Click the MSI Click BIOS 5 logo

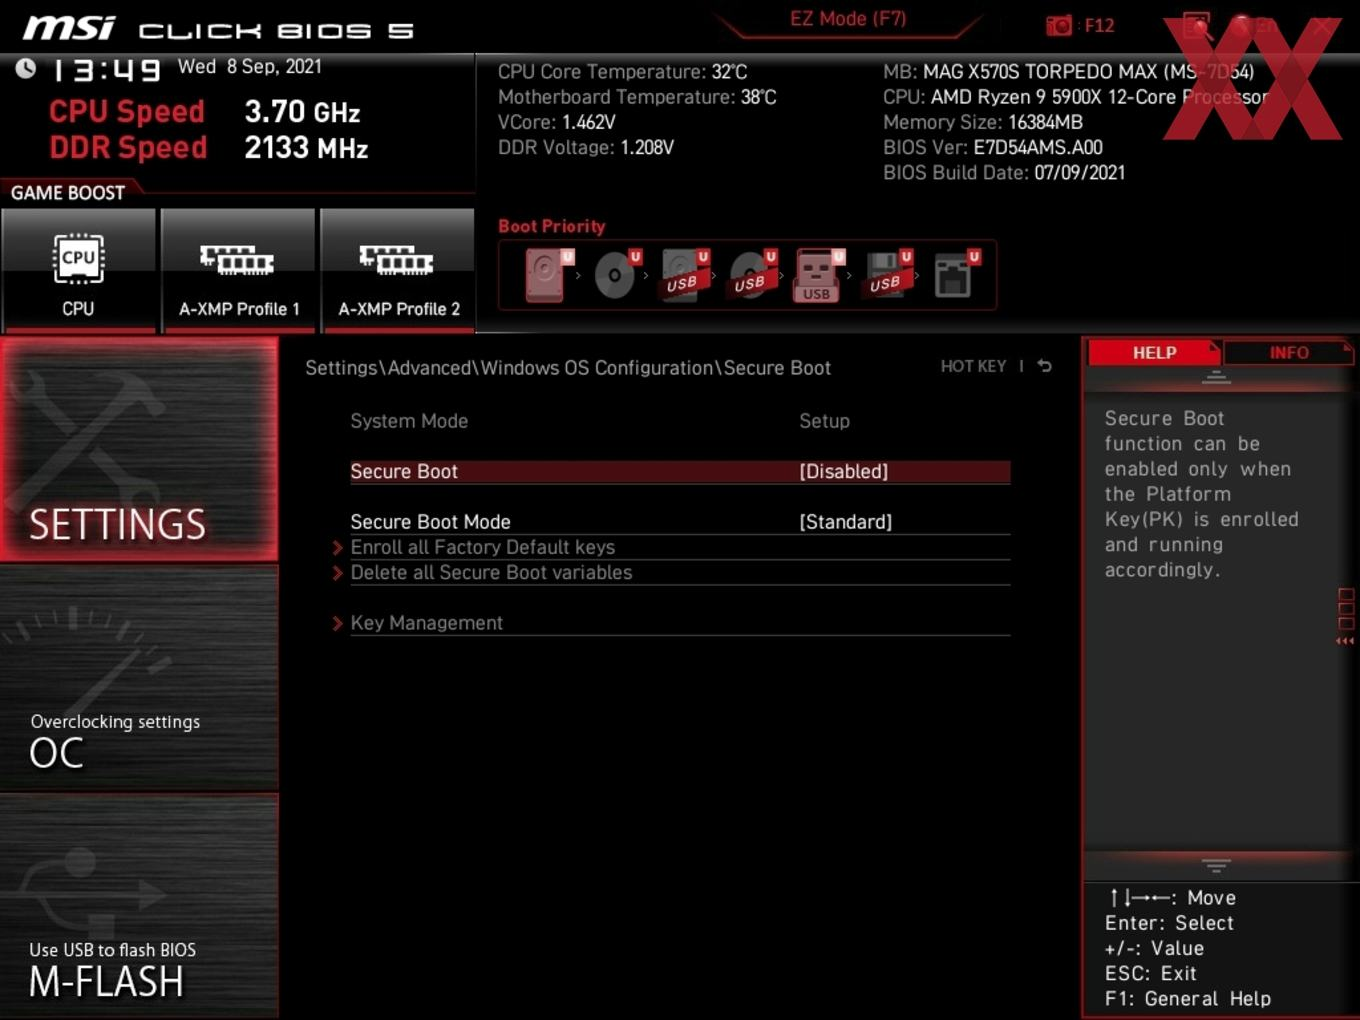(218, 29)
